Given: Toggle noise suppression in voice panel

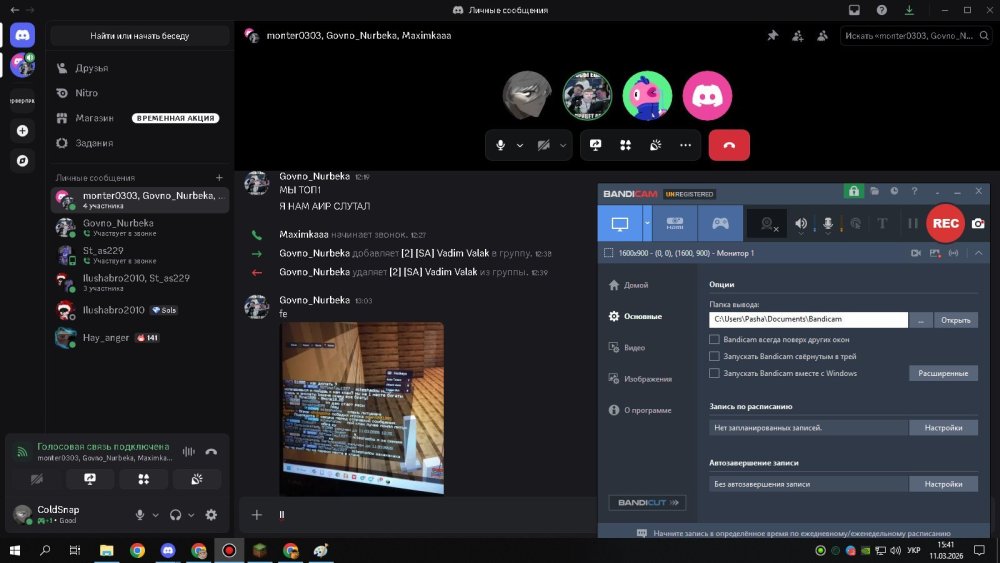Looking at the screenshot, I should pos(189,451).
